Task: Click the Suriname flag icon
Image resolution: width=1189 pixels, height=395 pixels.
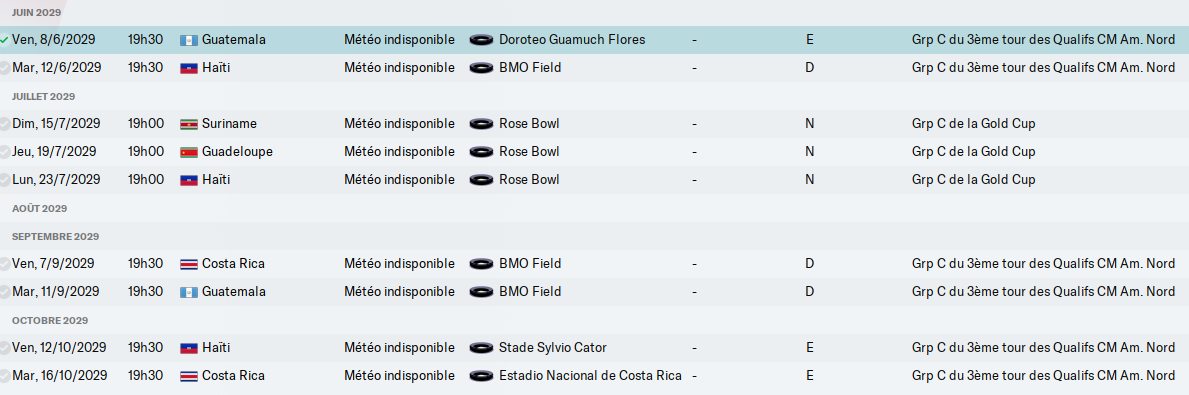Action: (x=188, y=124)
